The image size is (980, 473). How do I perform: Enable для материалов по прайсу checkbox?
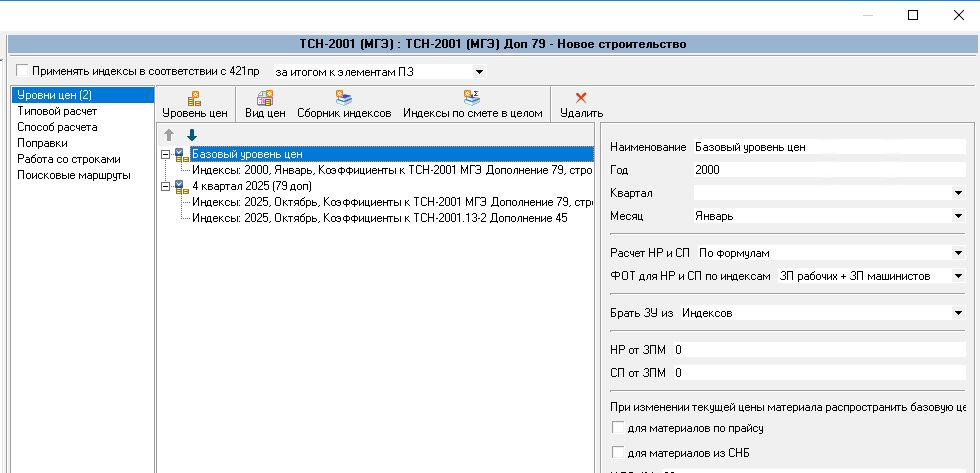618,428
